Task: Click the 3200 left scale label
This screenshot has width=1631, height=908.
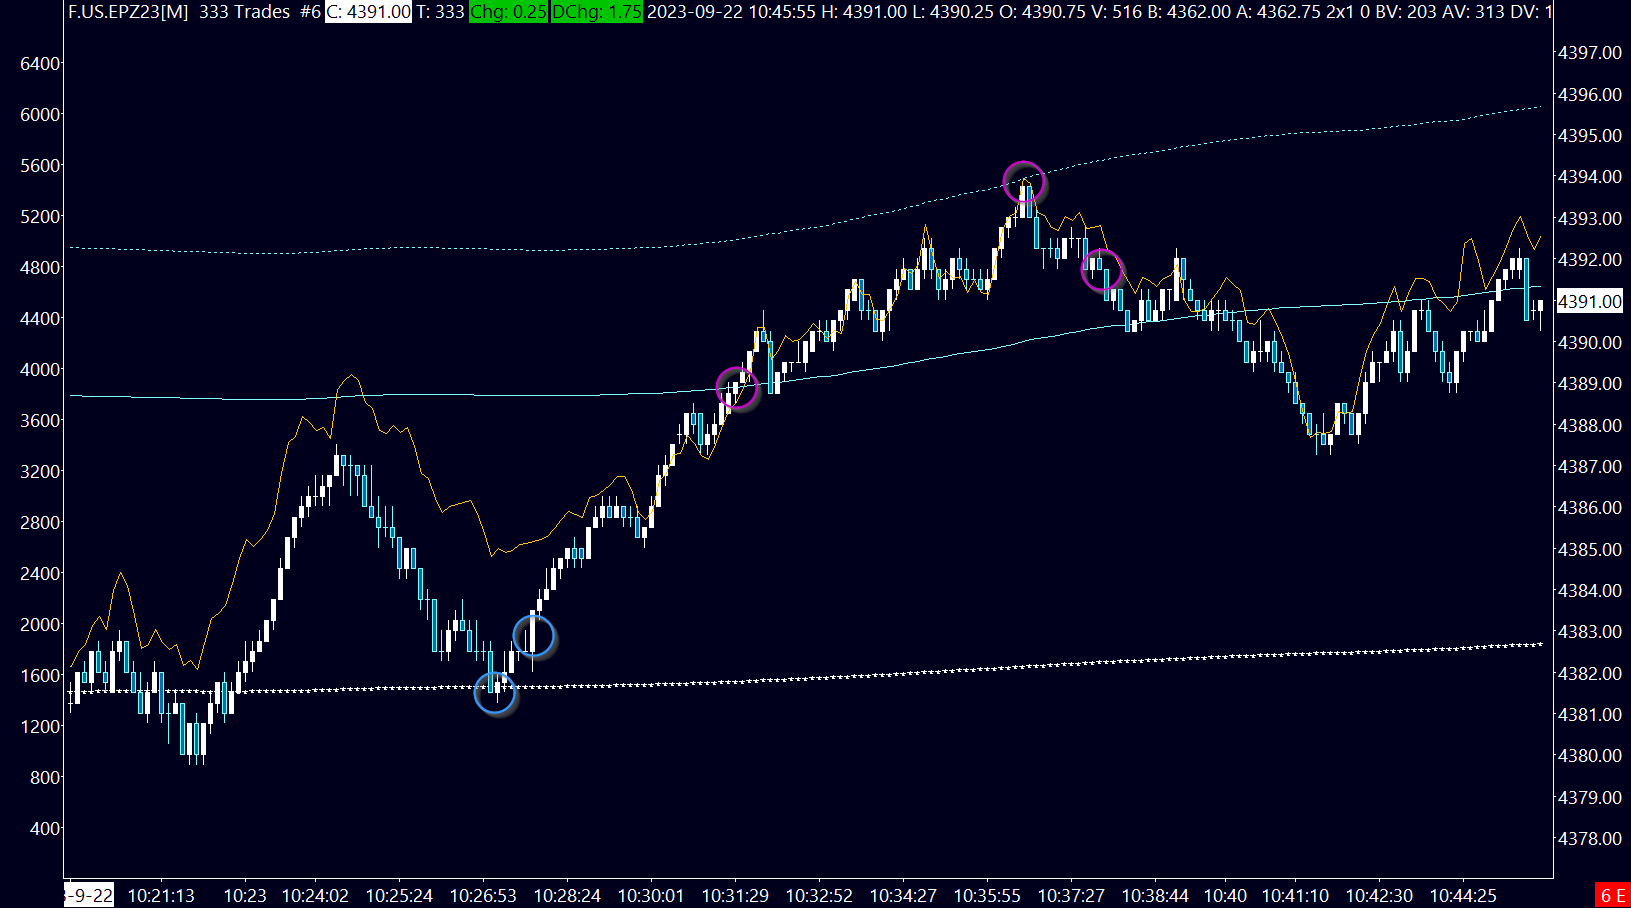Action: [x=40, y=472]
